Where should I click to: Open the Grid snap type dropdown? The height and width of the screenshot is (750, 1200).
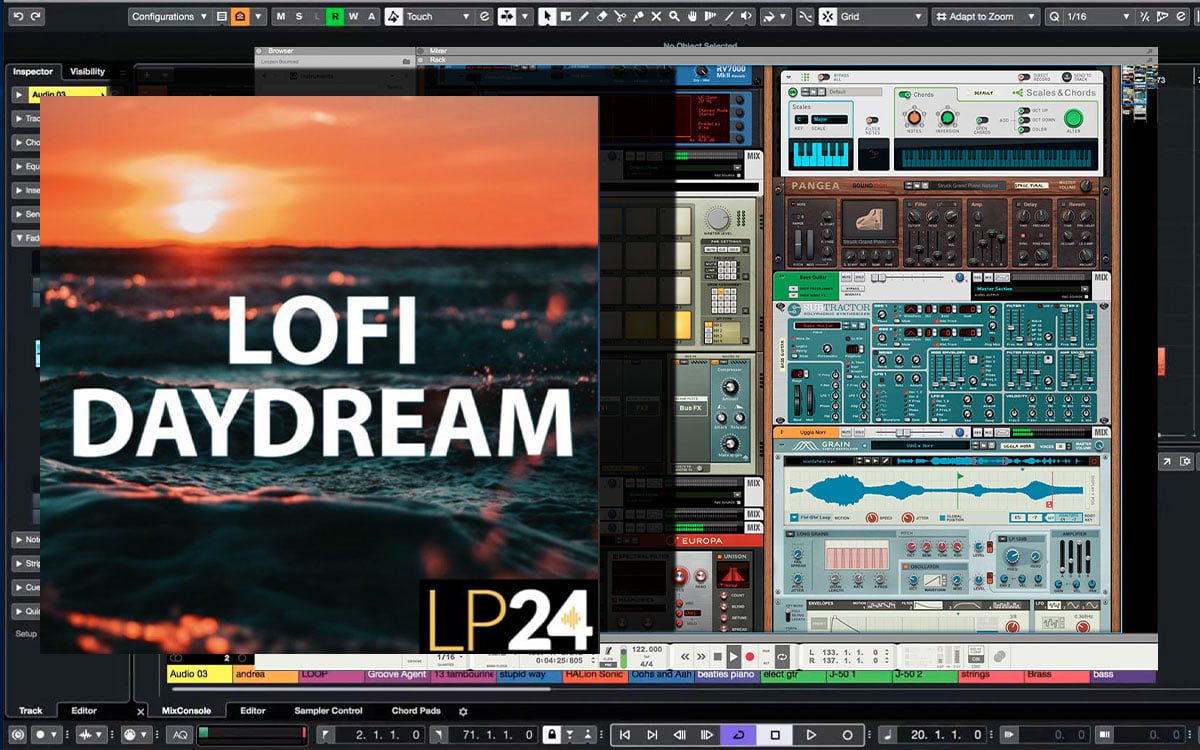880,16
